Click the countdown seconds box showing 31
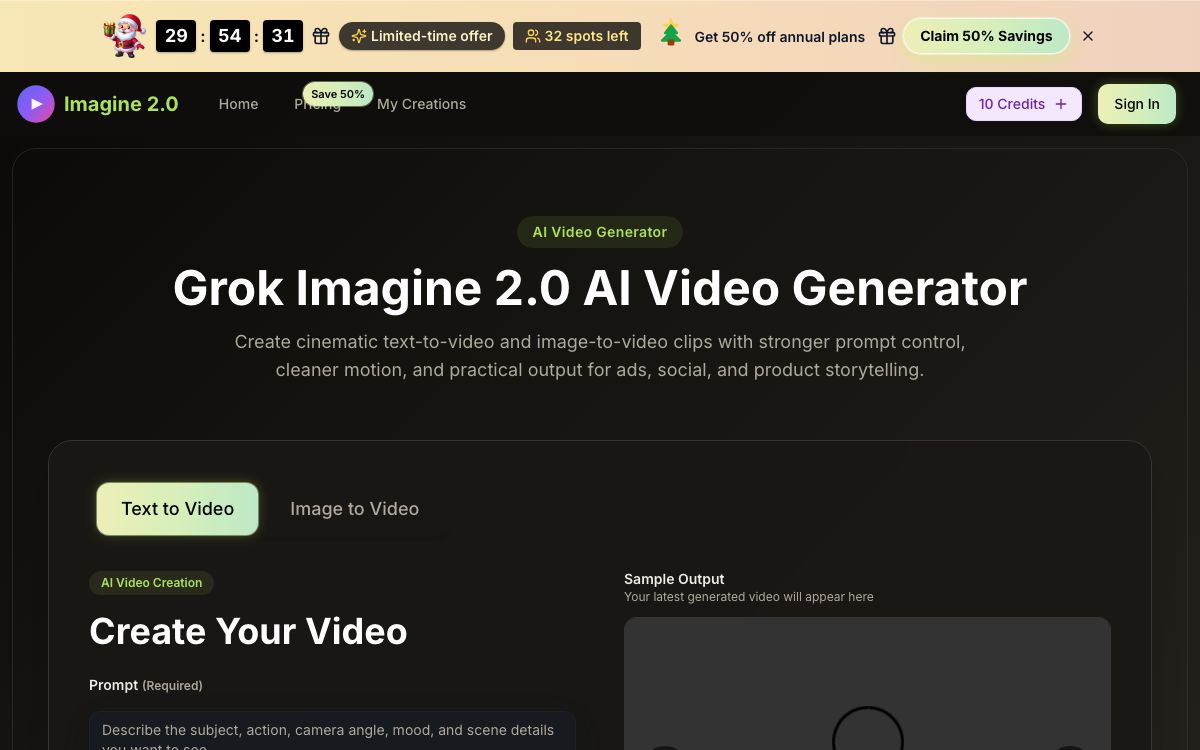This screenshot has height=750, width=1200. pyautogui.click(x=283, y=36)
